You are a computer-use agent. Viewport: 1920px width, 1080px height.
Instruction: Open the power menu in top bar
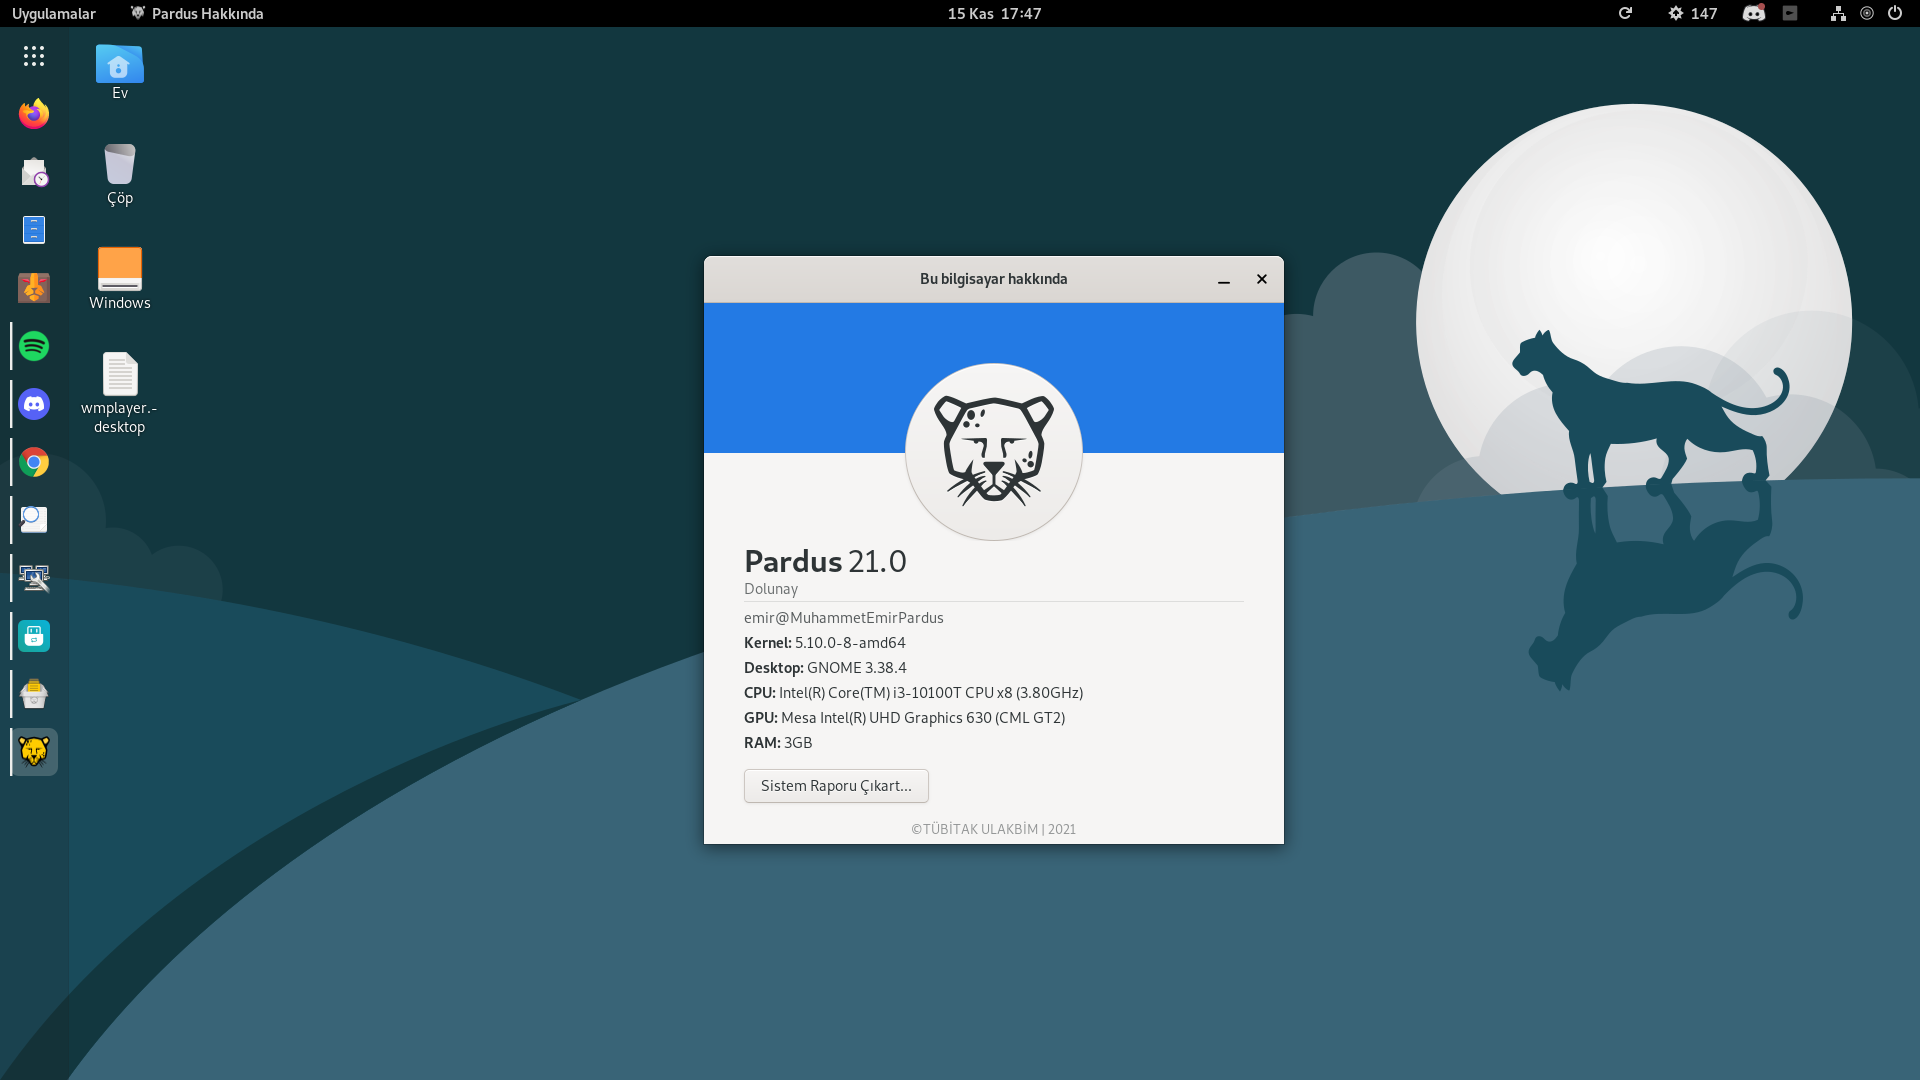(x=1895, y=13)
